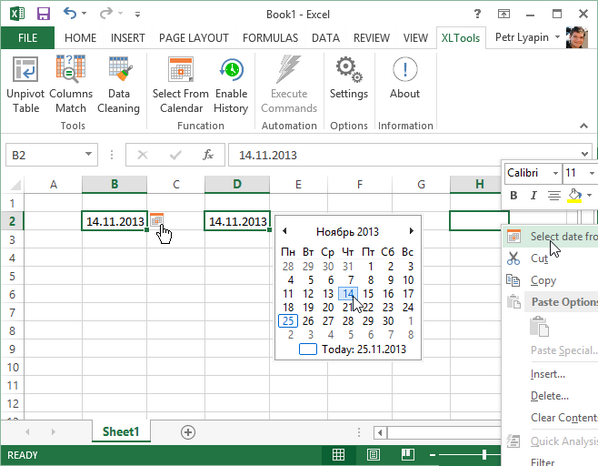Open XLTools Settings

(x=349, y=78)
